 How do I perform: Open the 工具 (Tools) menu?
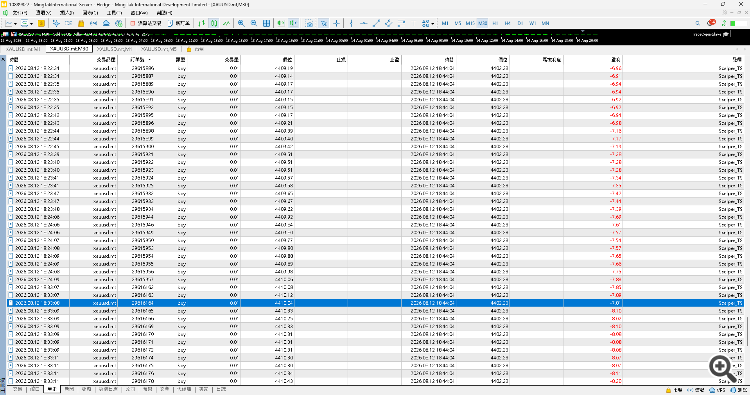tap(114, 13)
